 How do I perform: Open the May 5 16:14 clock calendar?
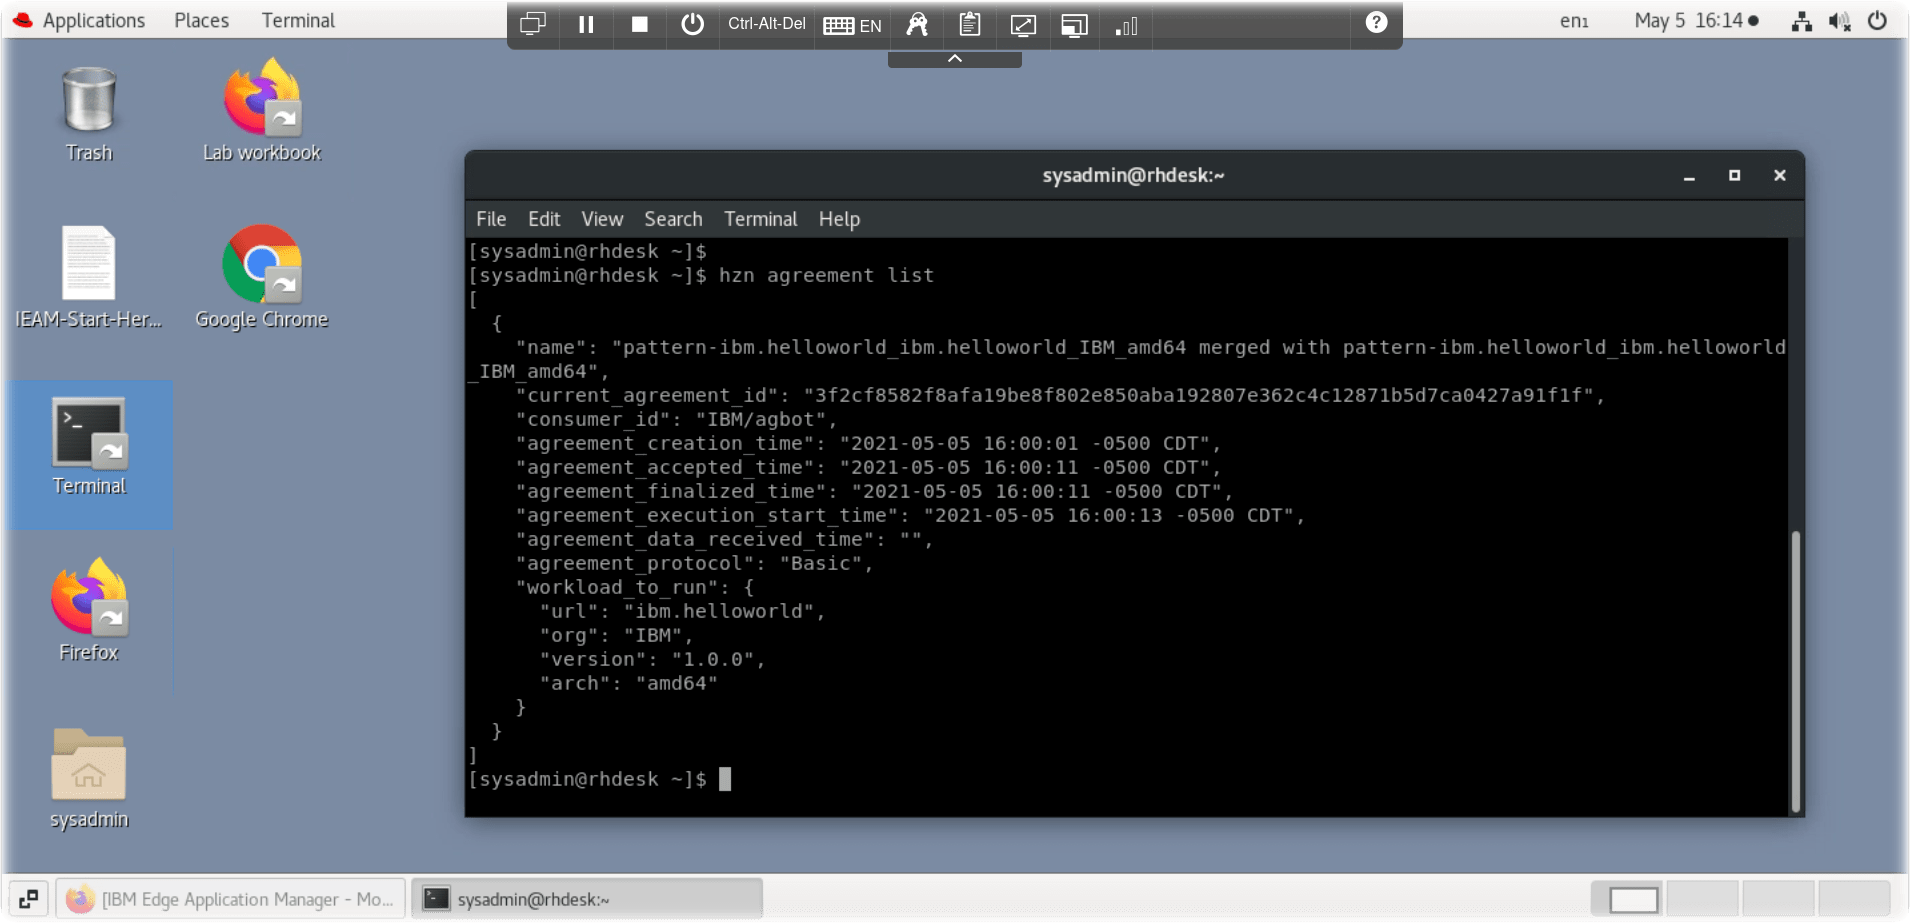pyautogui.click(x=1696, y=20)
